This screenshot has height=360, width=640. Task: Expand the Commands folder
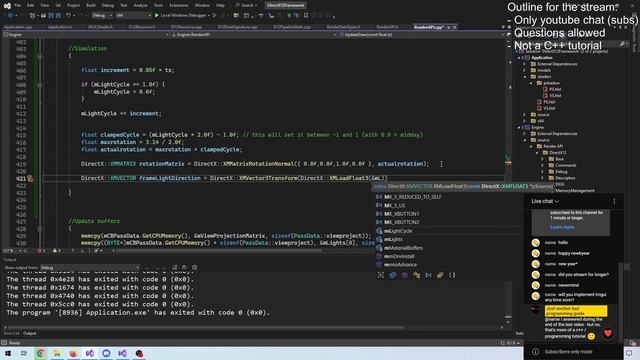543,165
